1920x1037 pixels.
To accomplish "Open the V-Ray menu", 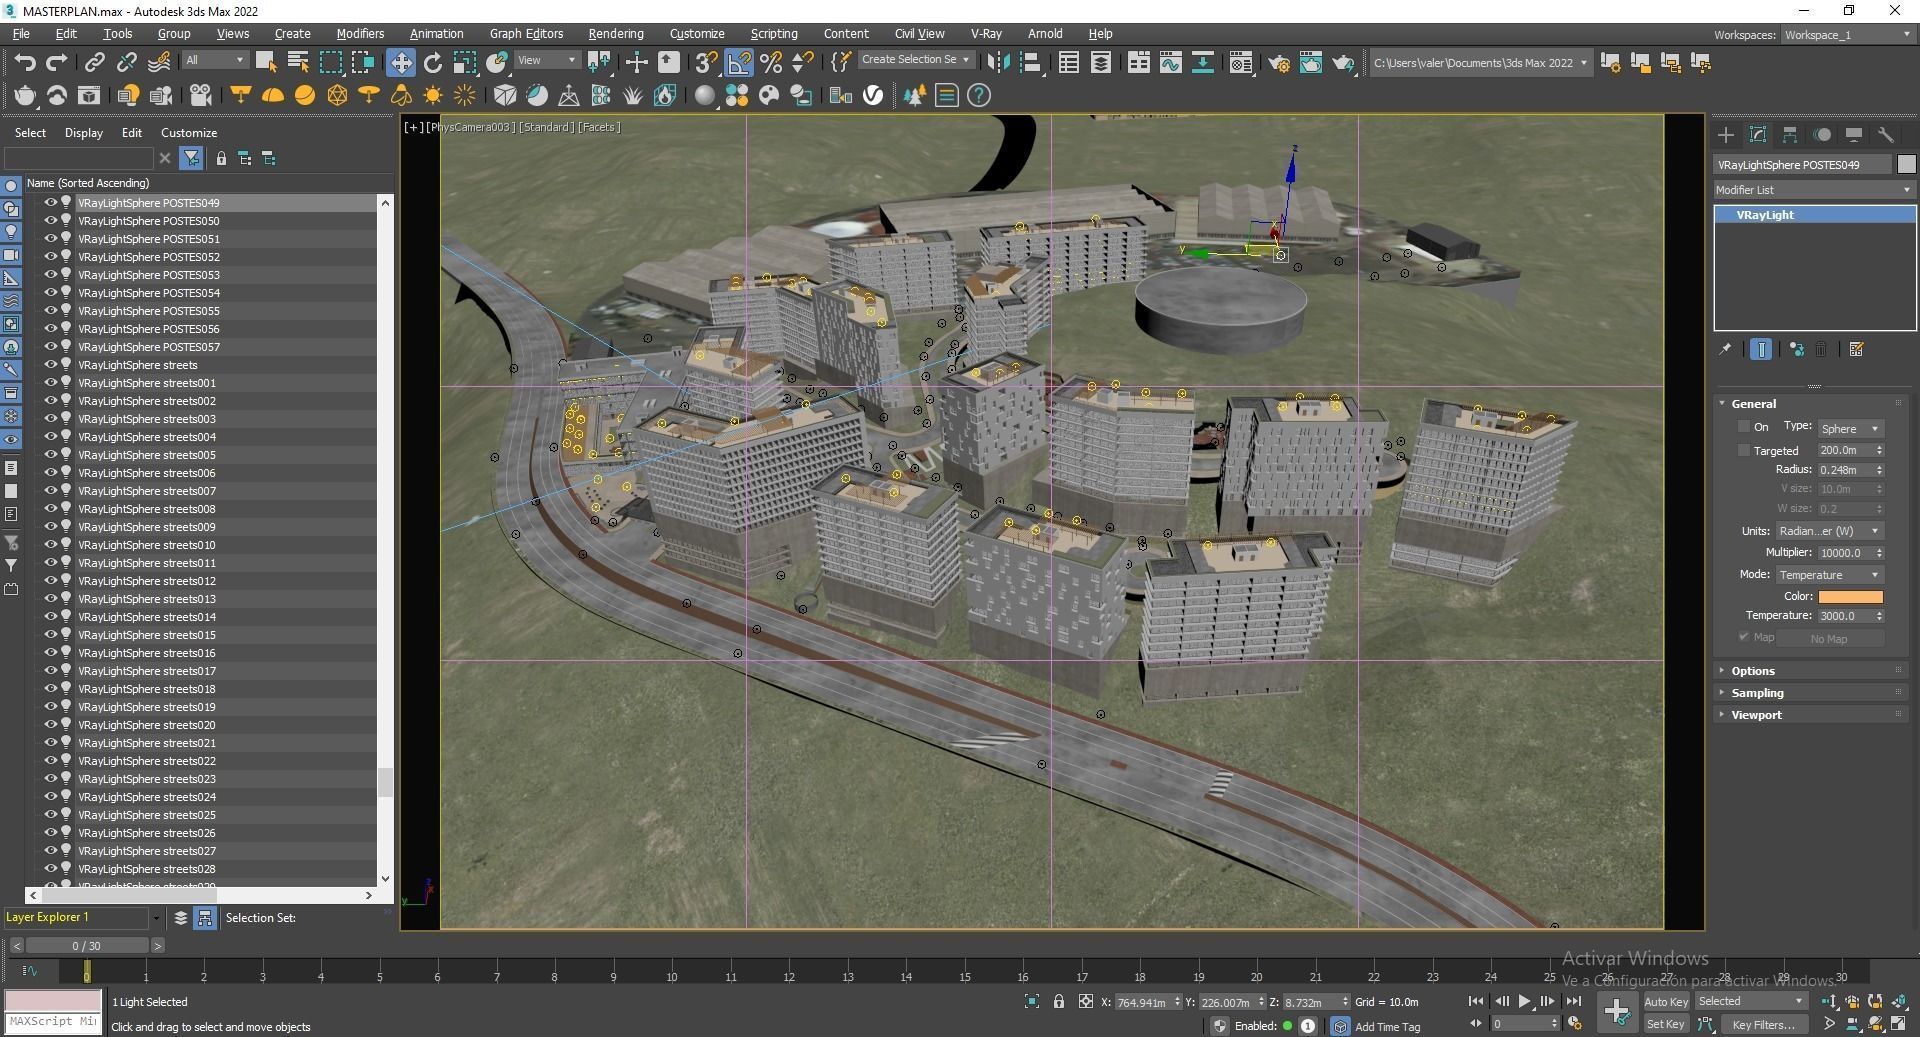I will [x=986, y=34].
